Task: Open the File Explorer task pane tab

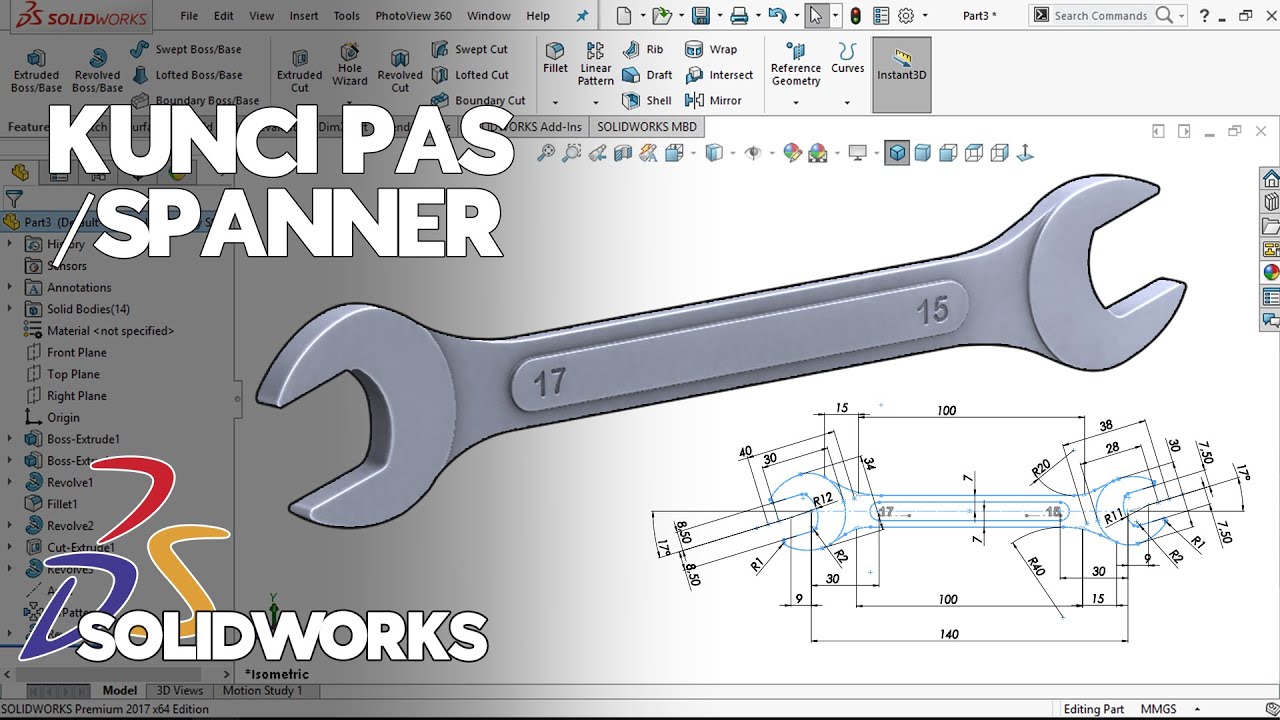Action: 1270,226
